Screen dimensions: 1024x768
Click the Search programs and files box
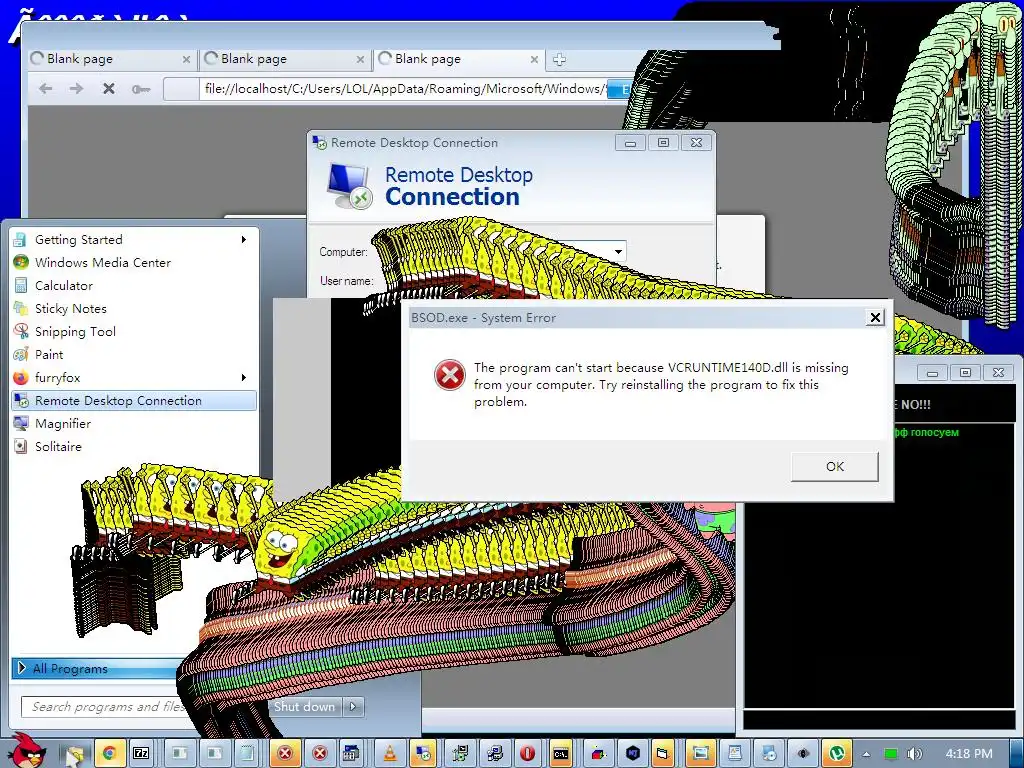(104, 707)
